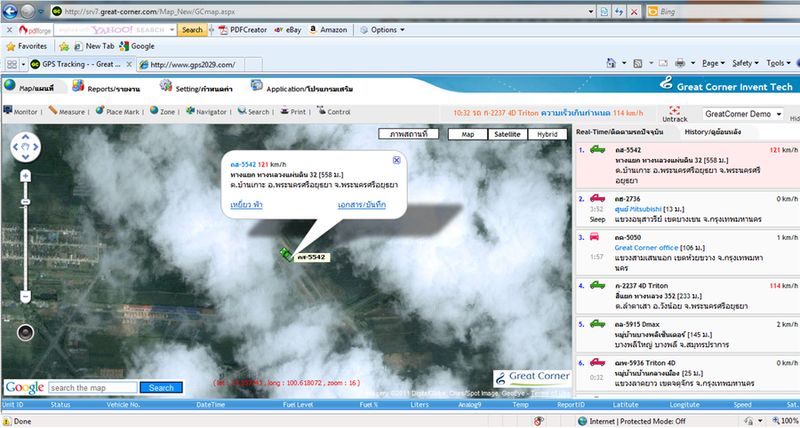Switch map to Satellite view
The width and height of the screenshot is (800, 428).
(x=507, y=133)
